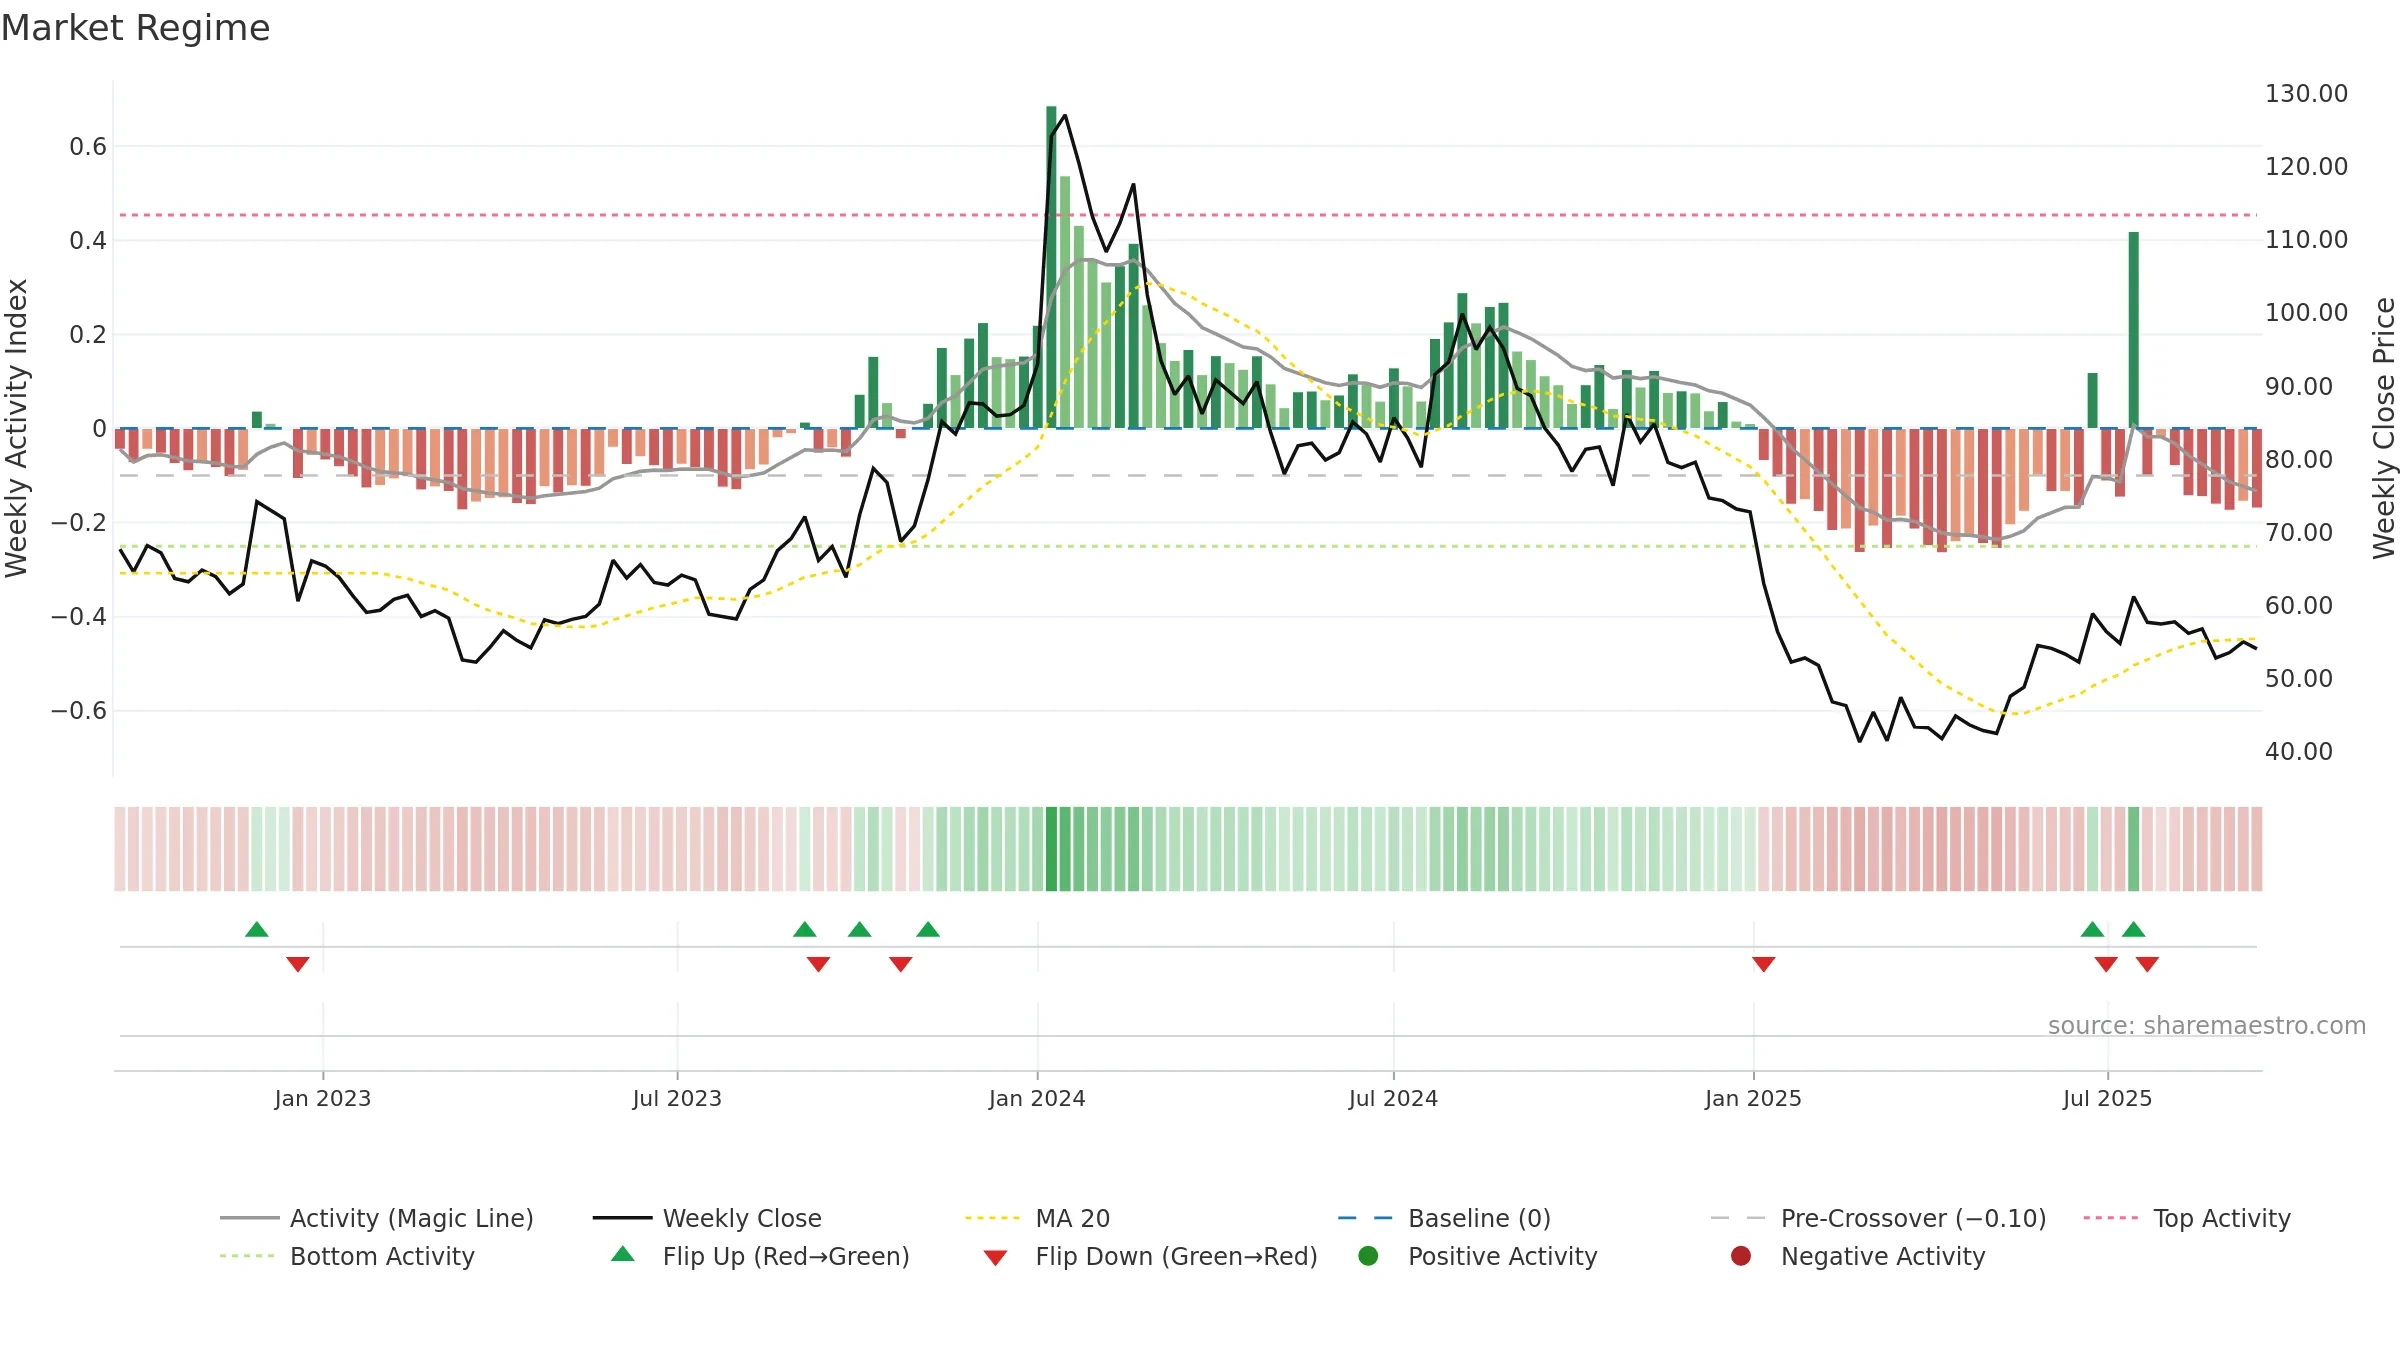Click Flip Down red triangle legend icon
Screen dimensions: 2400x1350
coord(995,1258)
